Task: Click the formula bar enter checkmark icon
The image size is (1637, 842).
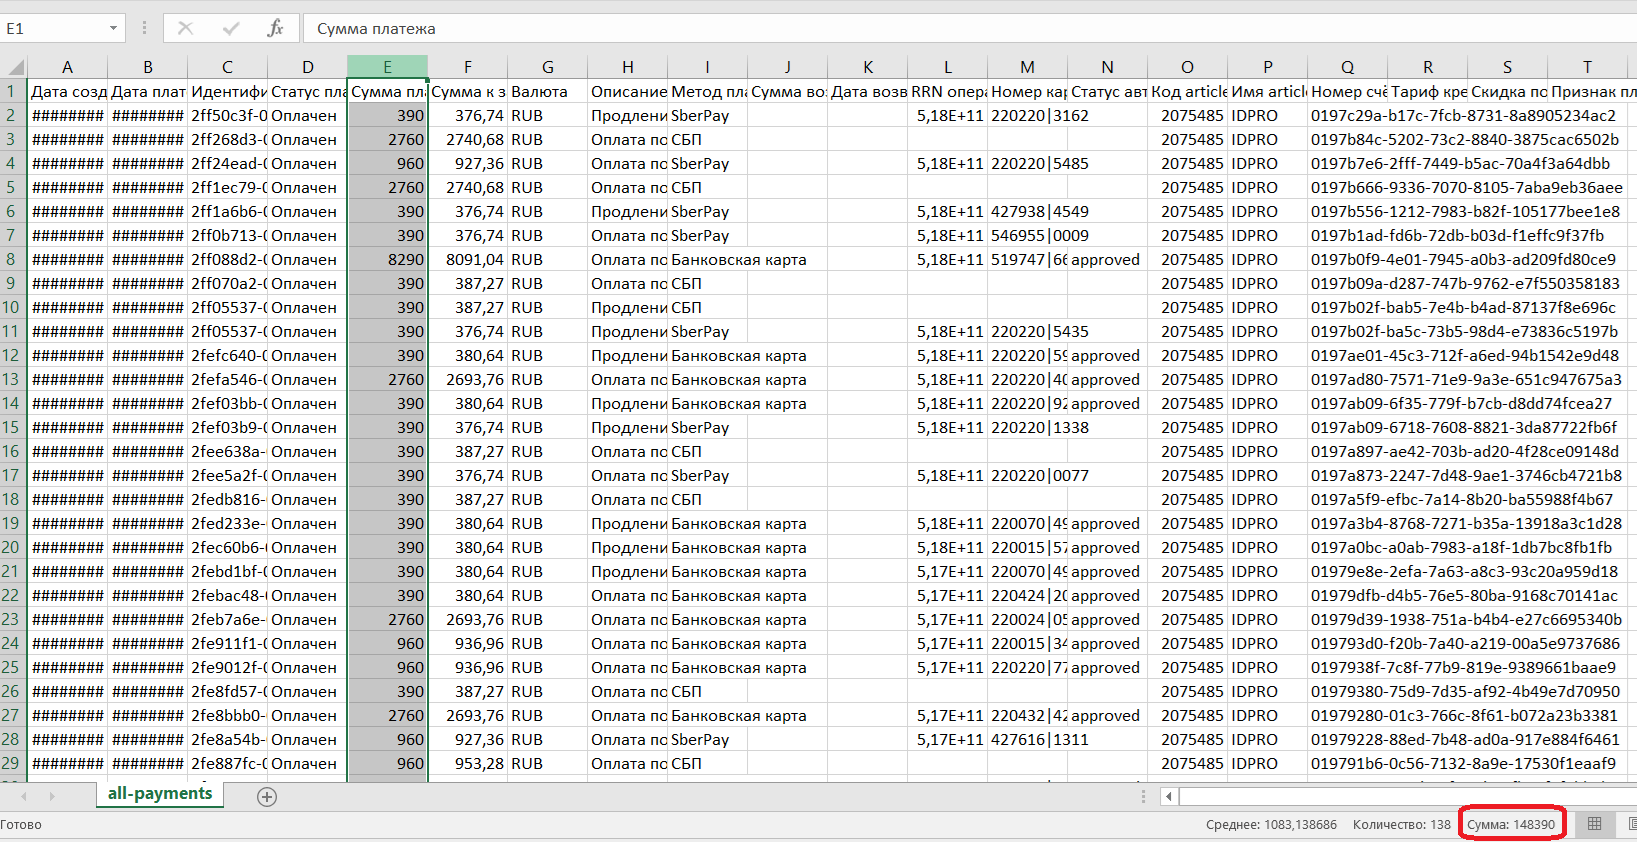Action: pos(231,28)
